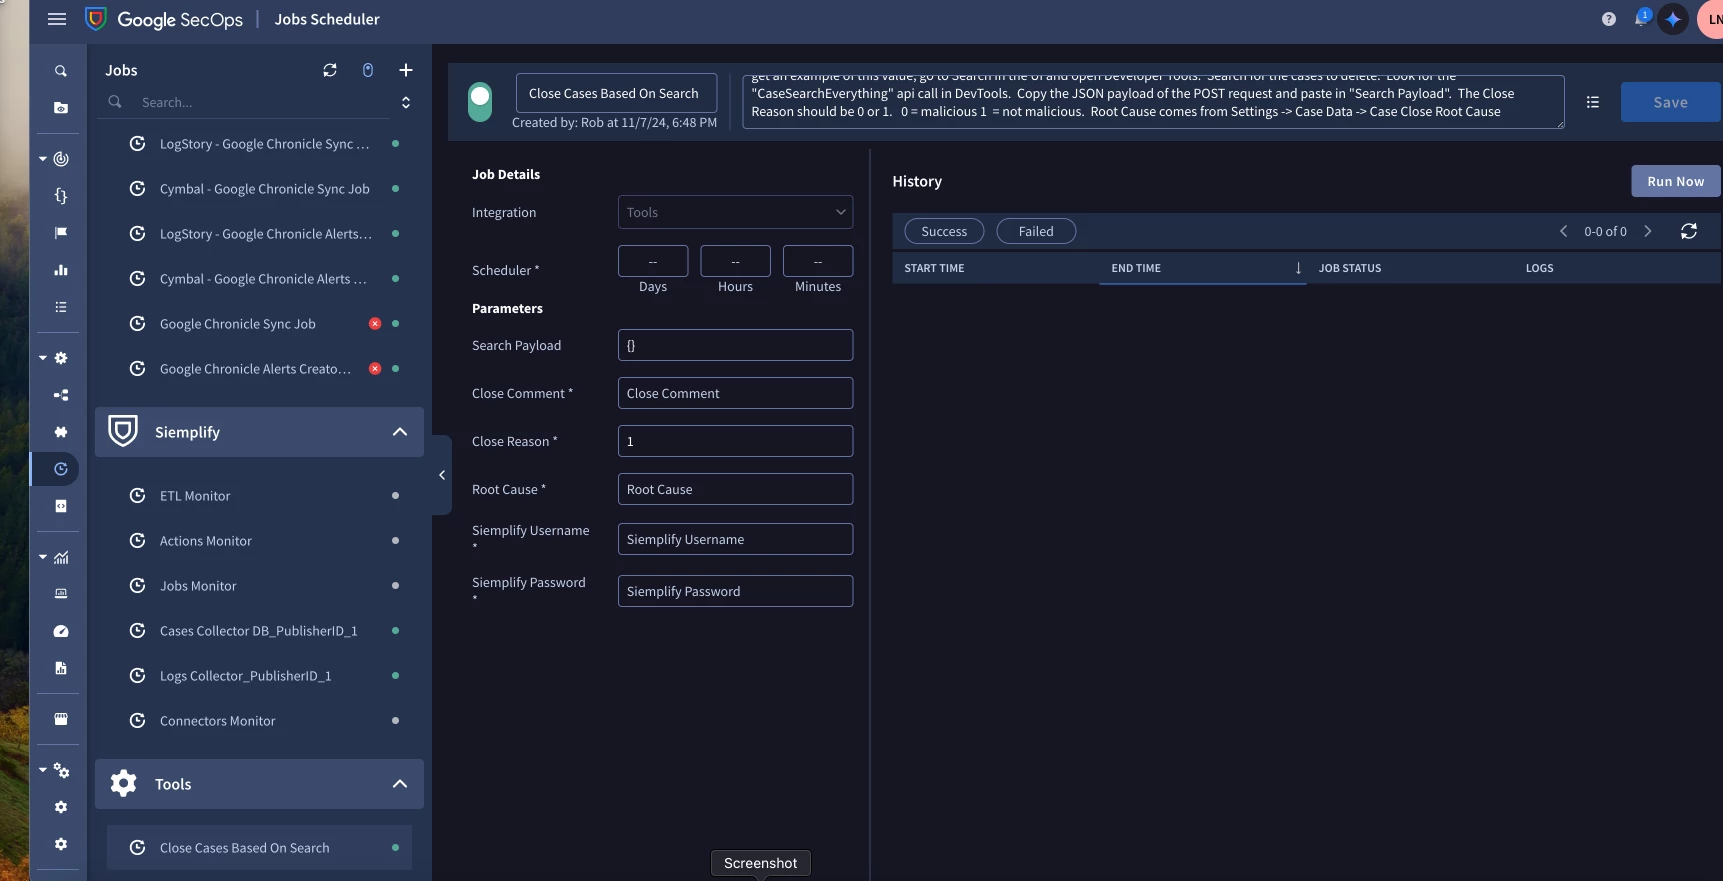Click the Save button

click(1670, 102)
